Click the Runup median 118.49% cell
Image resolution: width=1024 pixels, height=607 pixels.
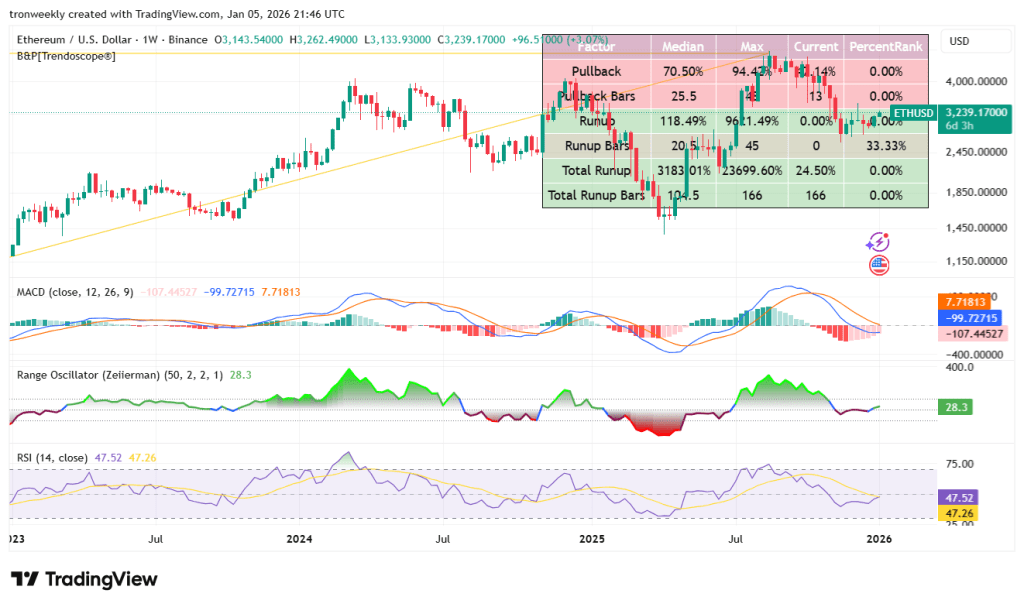(683, 121)
